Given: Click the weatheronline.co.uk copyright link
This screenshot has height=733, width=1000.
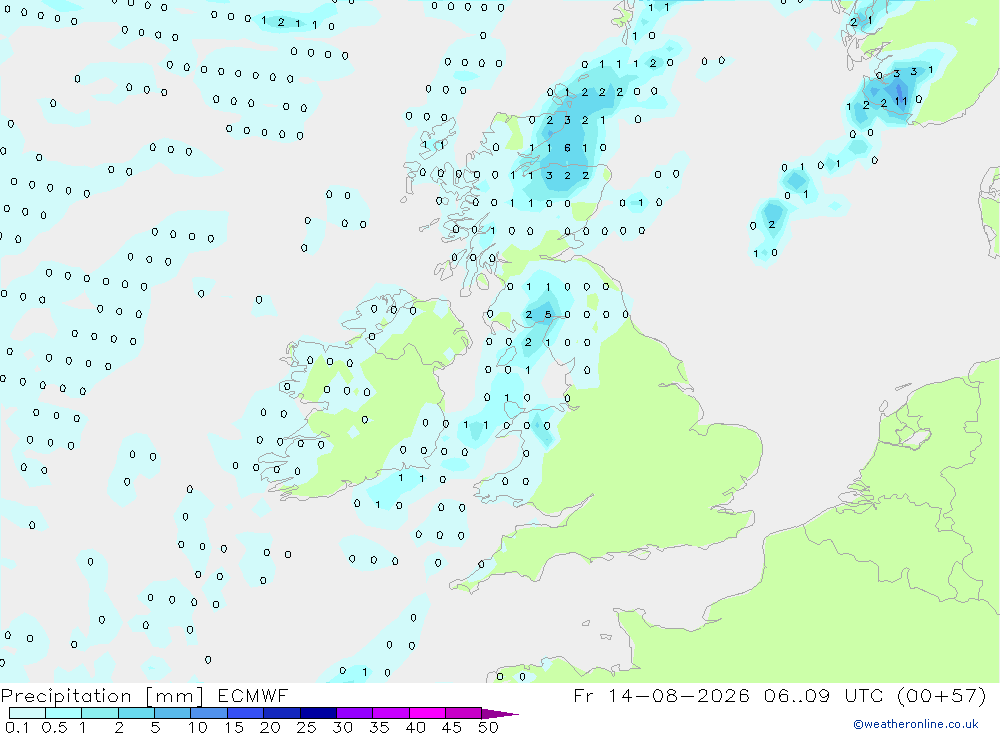Looking at the screenshot, I should (915, 724).
